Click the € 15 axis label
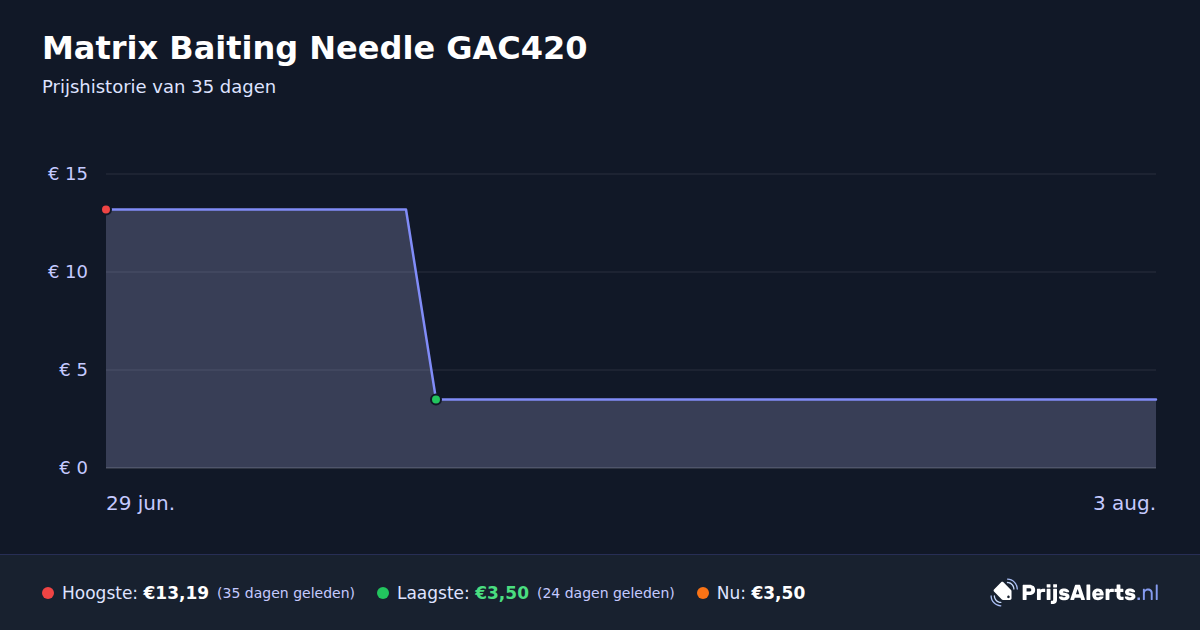This screenshot has height=630, width=1200. (68, 174)
